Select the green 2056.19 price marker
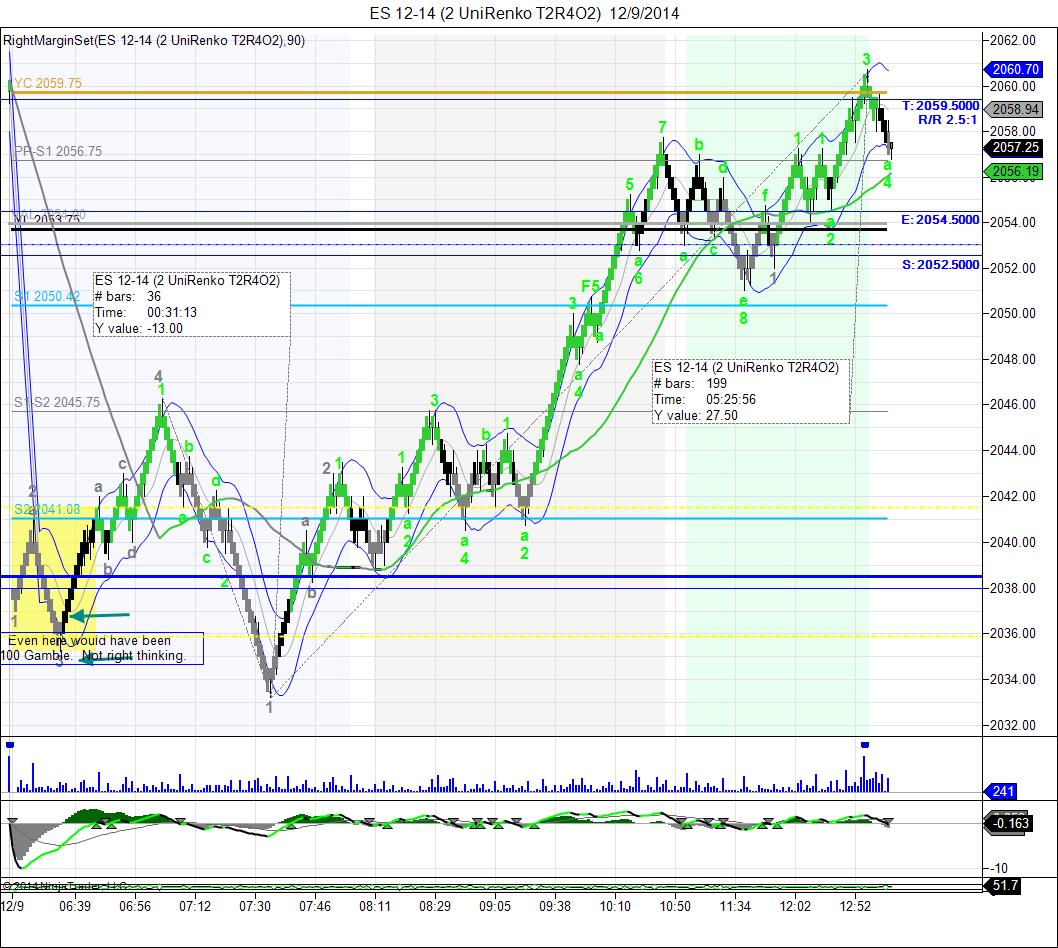 [1013, 171]
